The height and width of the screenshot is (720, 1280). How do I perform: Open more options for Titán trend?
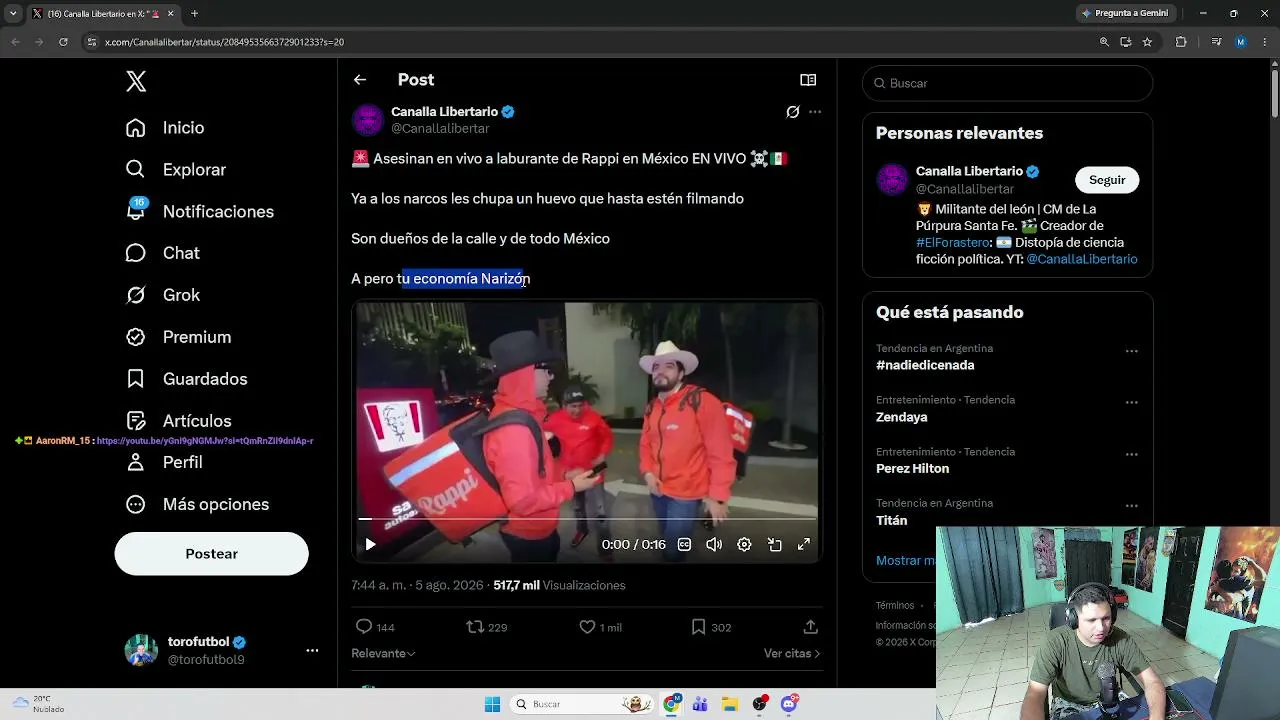coord(1131,506)
